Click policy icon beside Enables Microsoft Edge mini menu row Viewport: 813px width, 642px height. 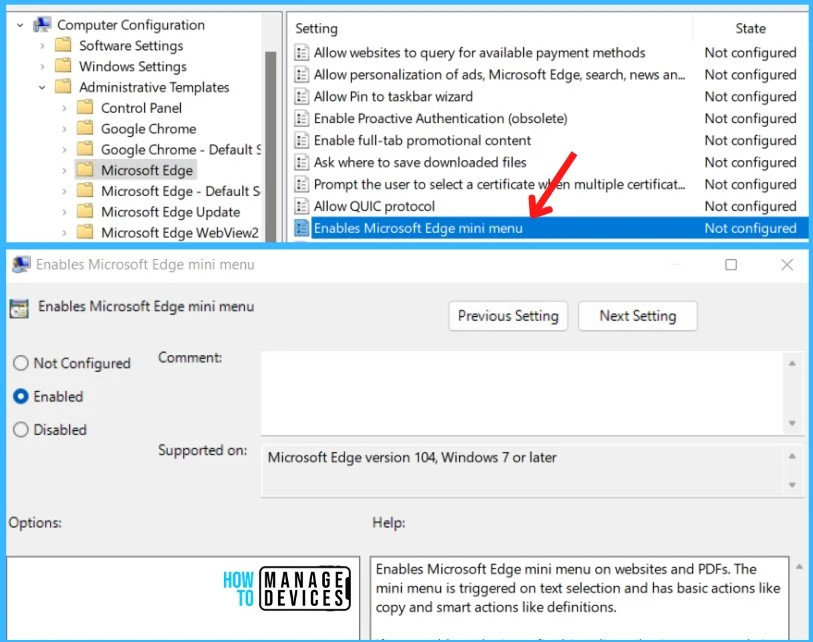302,228
